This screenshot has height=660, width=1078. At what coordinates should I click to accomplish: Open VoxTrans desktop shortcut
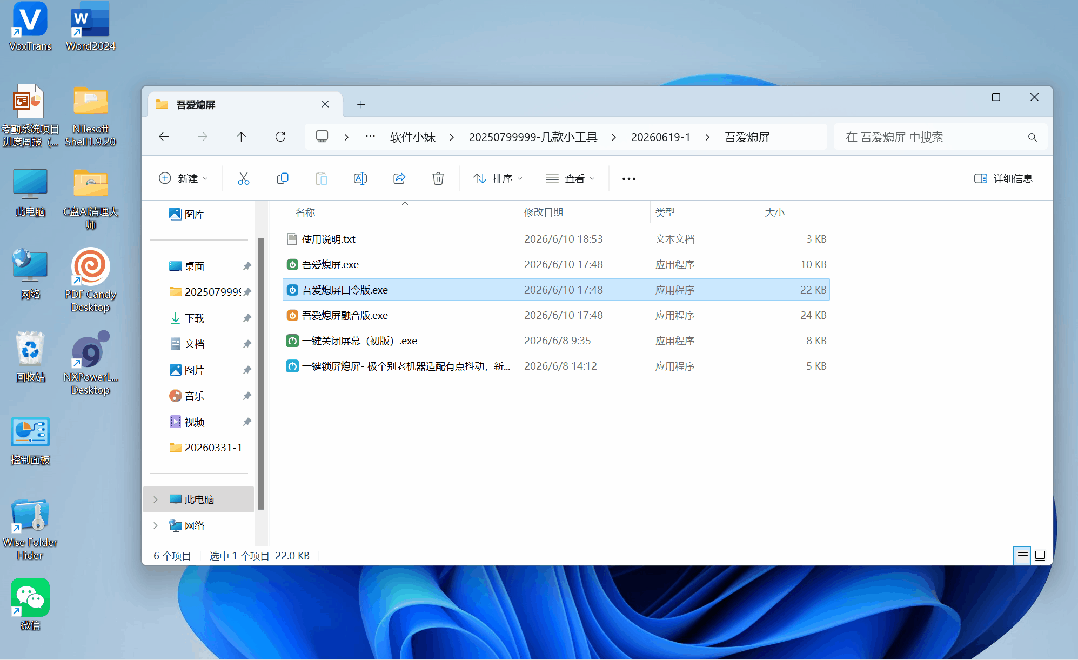click(30, 28)
